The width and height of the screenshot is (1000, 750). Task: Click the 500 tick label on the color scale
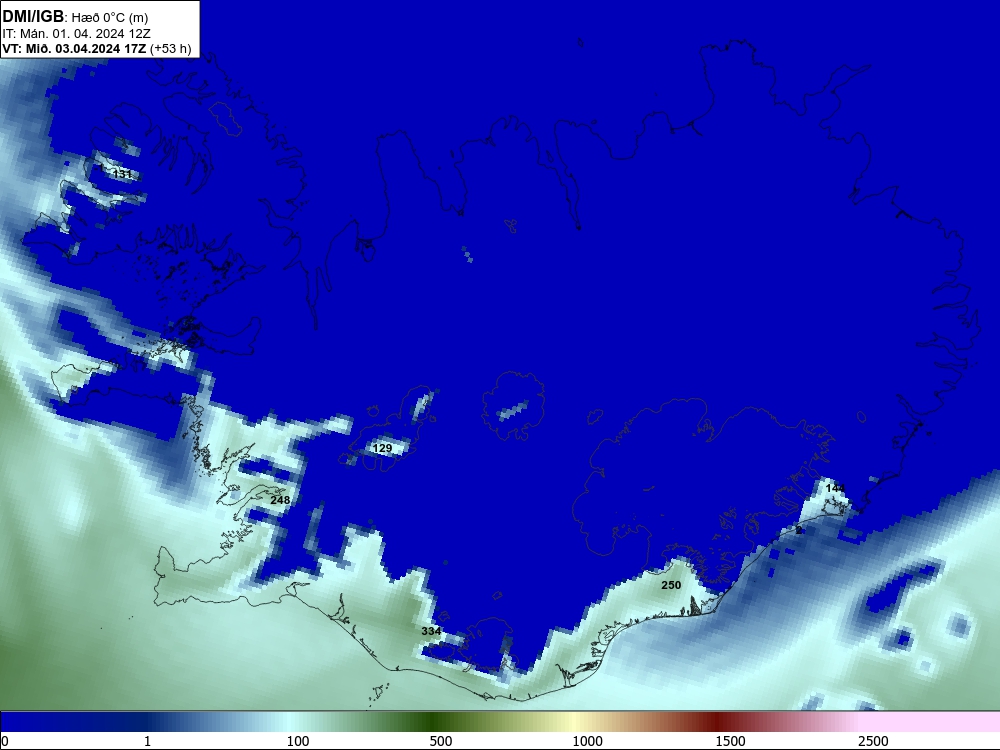(x=441, y=741)
